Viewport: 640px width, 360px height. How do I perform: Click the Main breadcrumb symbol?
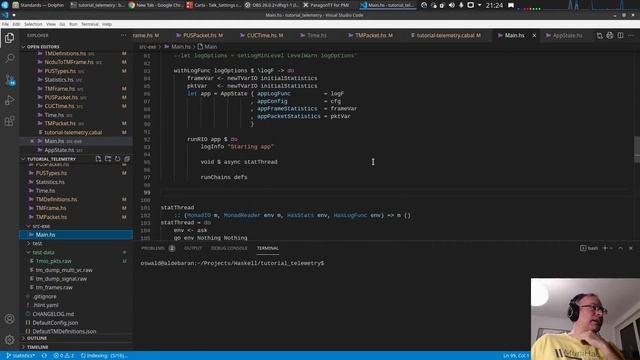pyautogui.click(x=207, y=47)
